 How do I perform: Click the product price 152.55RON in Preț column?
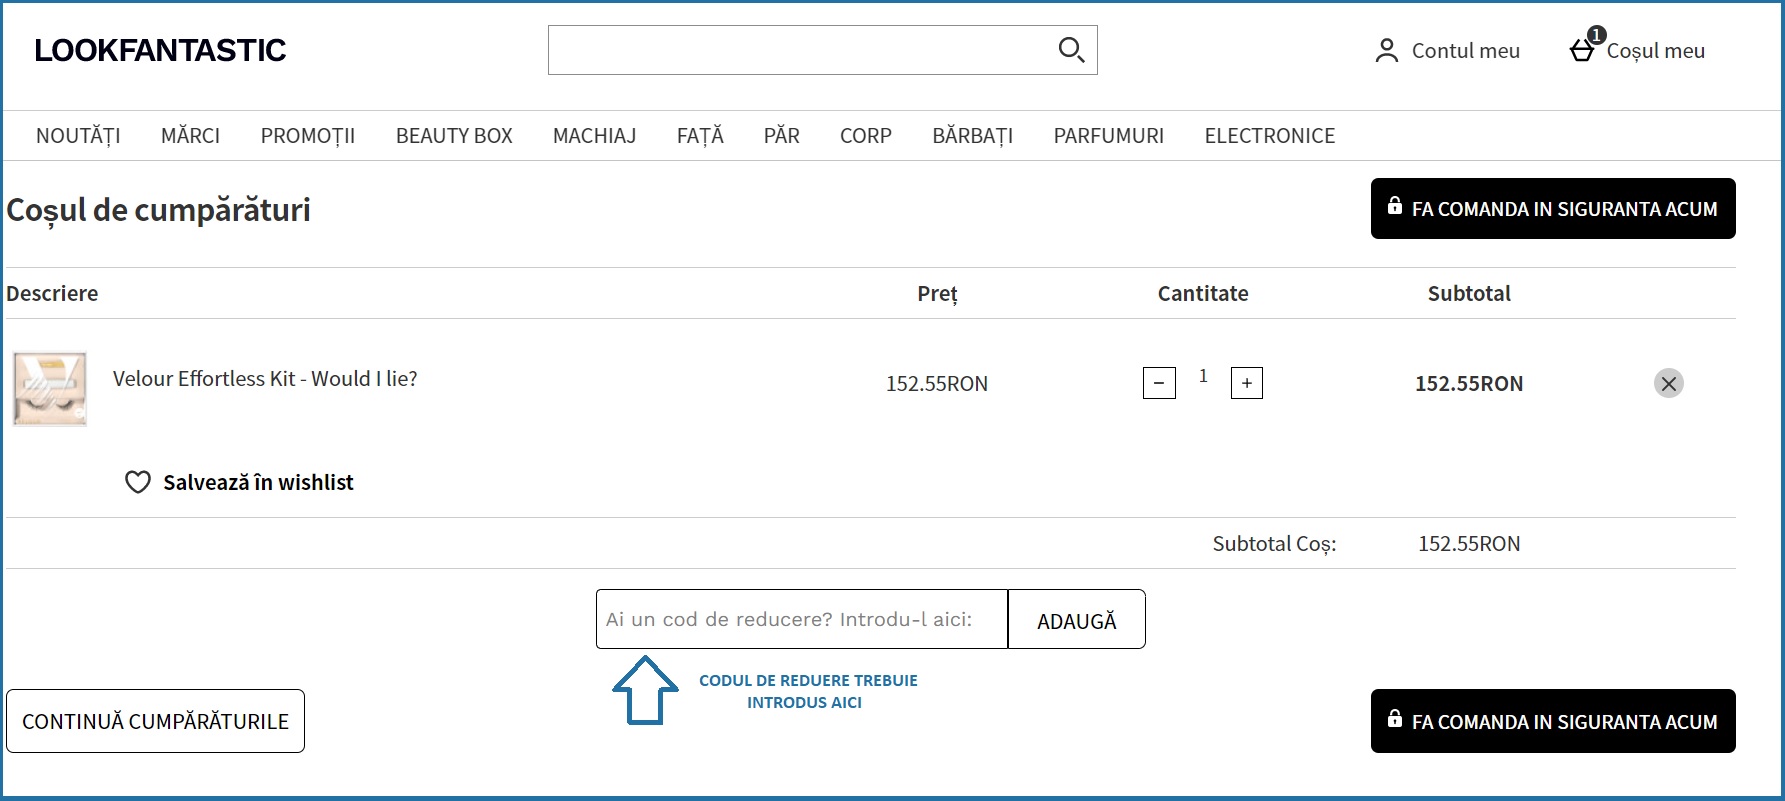tap(937, 384)
